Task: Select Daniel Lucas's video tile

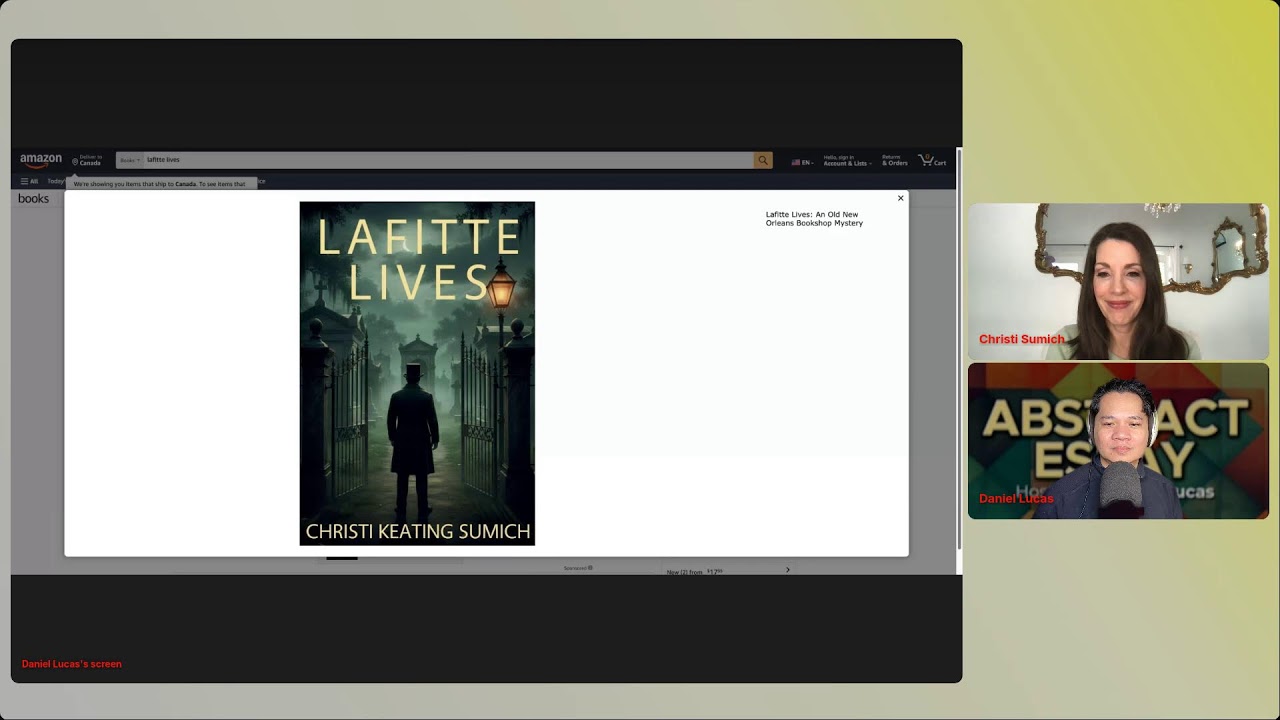Action: pyautogui.click(x=1118, y=441)
